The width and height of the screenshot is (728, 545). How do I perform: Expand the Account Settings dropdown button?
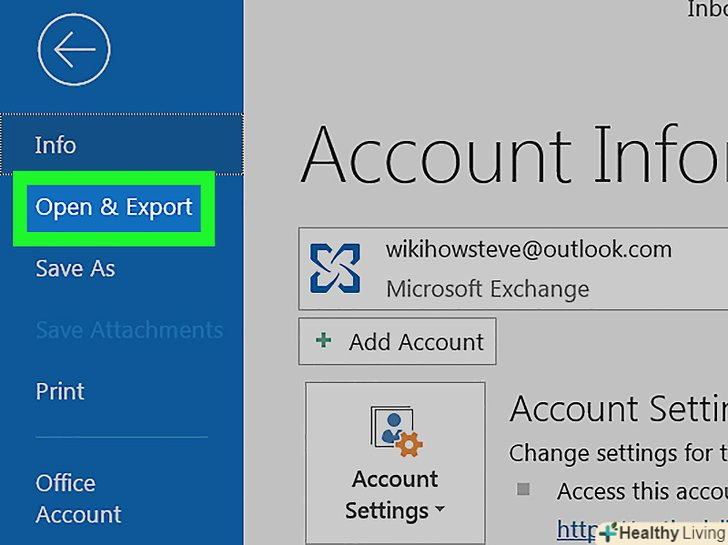point(395,463)
